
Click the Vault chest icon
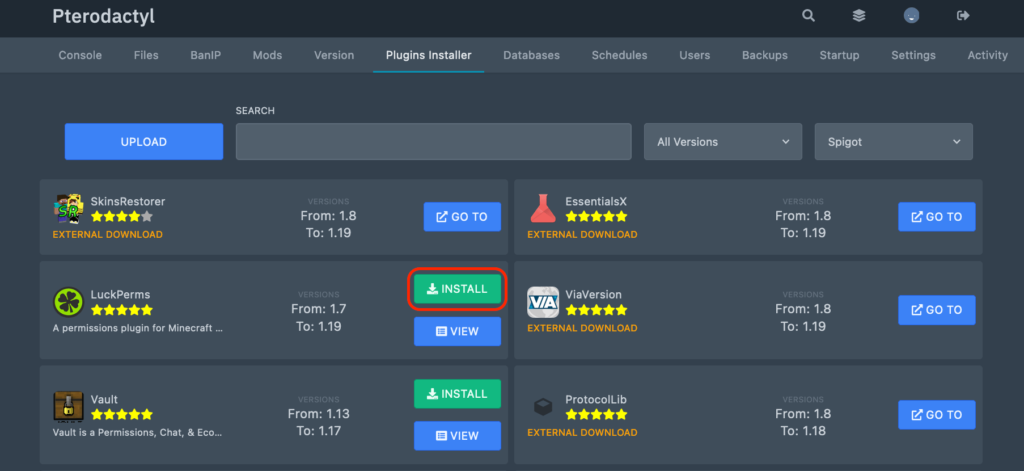68,407
